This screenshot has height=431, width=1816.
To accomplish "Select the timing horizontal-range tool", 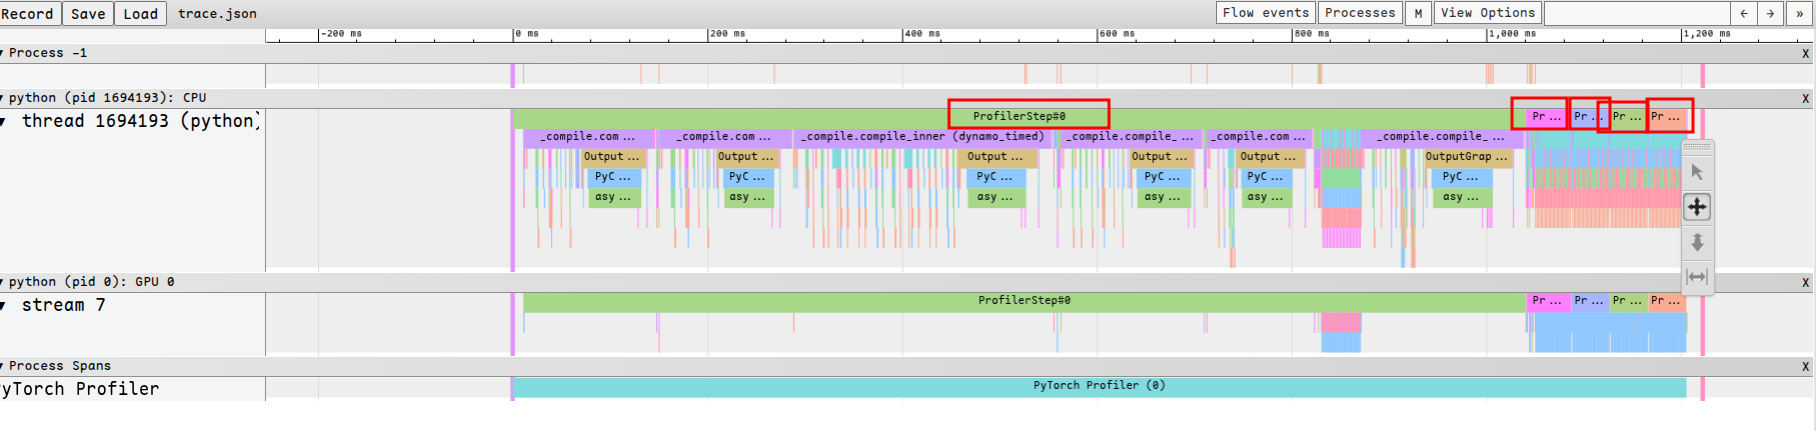I will 1697,277.
